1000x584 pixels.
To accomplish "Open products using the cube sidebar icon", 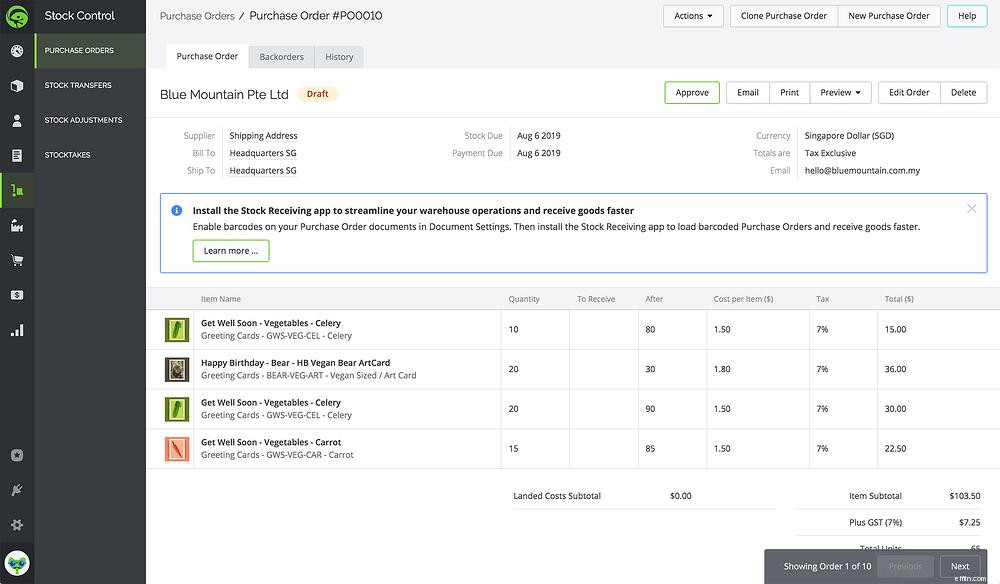I will tap(17, 85).
